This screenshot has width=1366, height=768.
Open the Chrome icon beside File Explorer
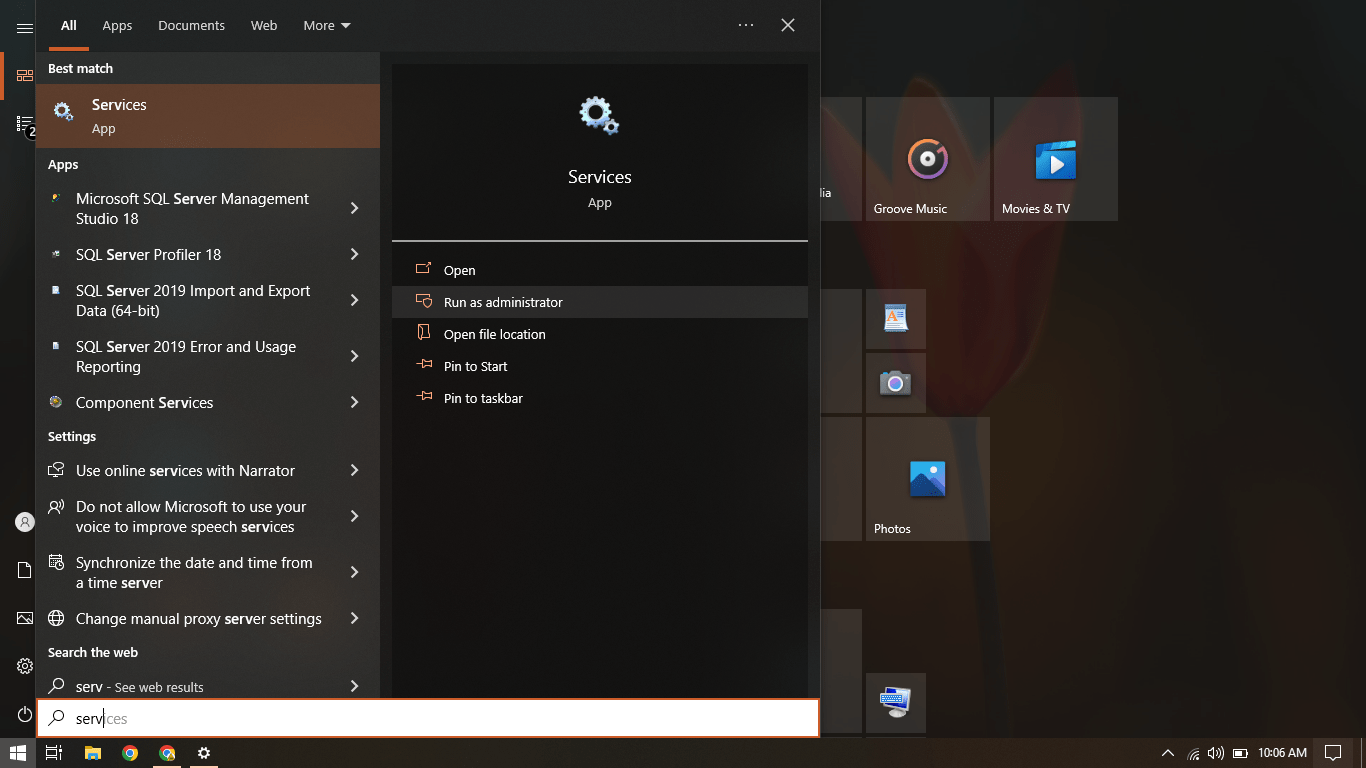pyautogui.click(x=130, y=753)
